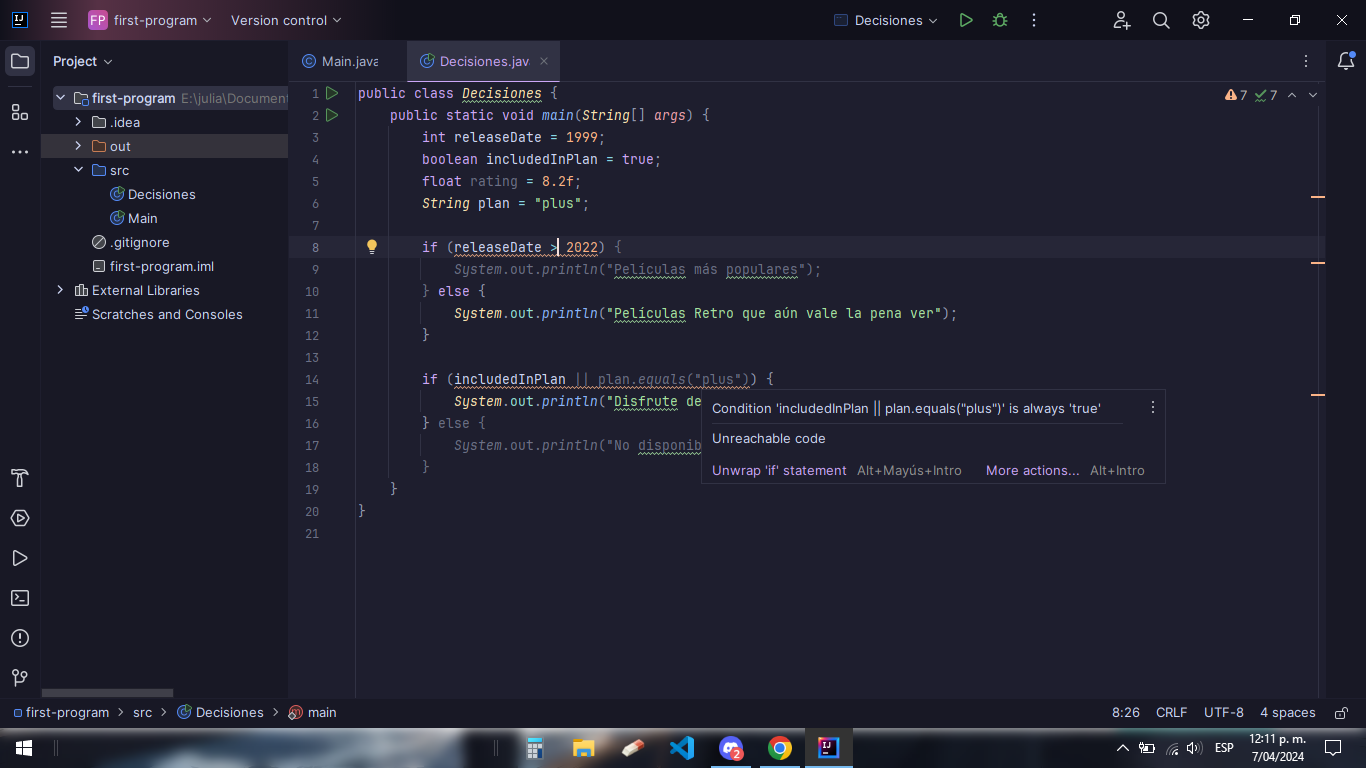Expand the out folder
Screen dimensions: 1366x768
(x=79, y=146)
